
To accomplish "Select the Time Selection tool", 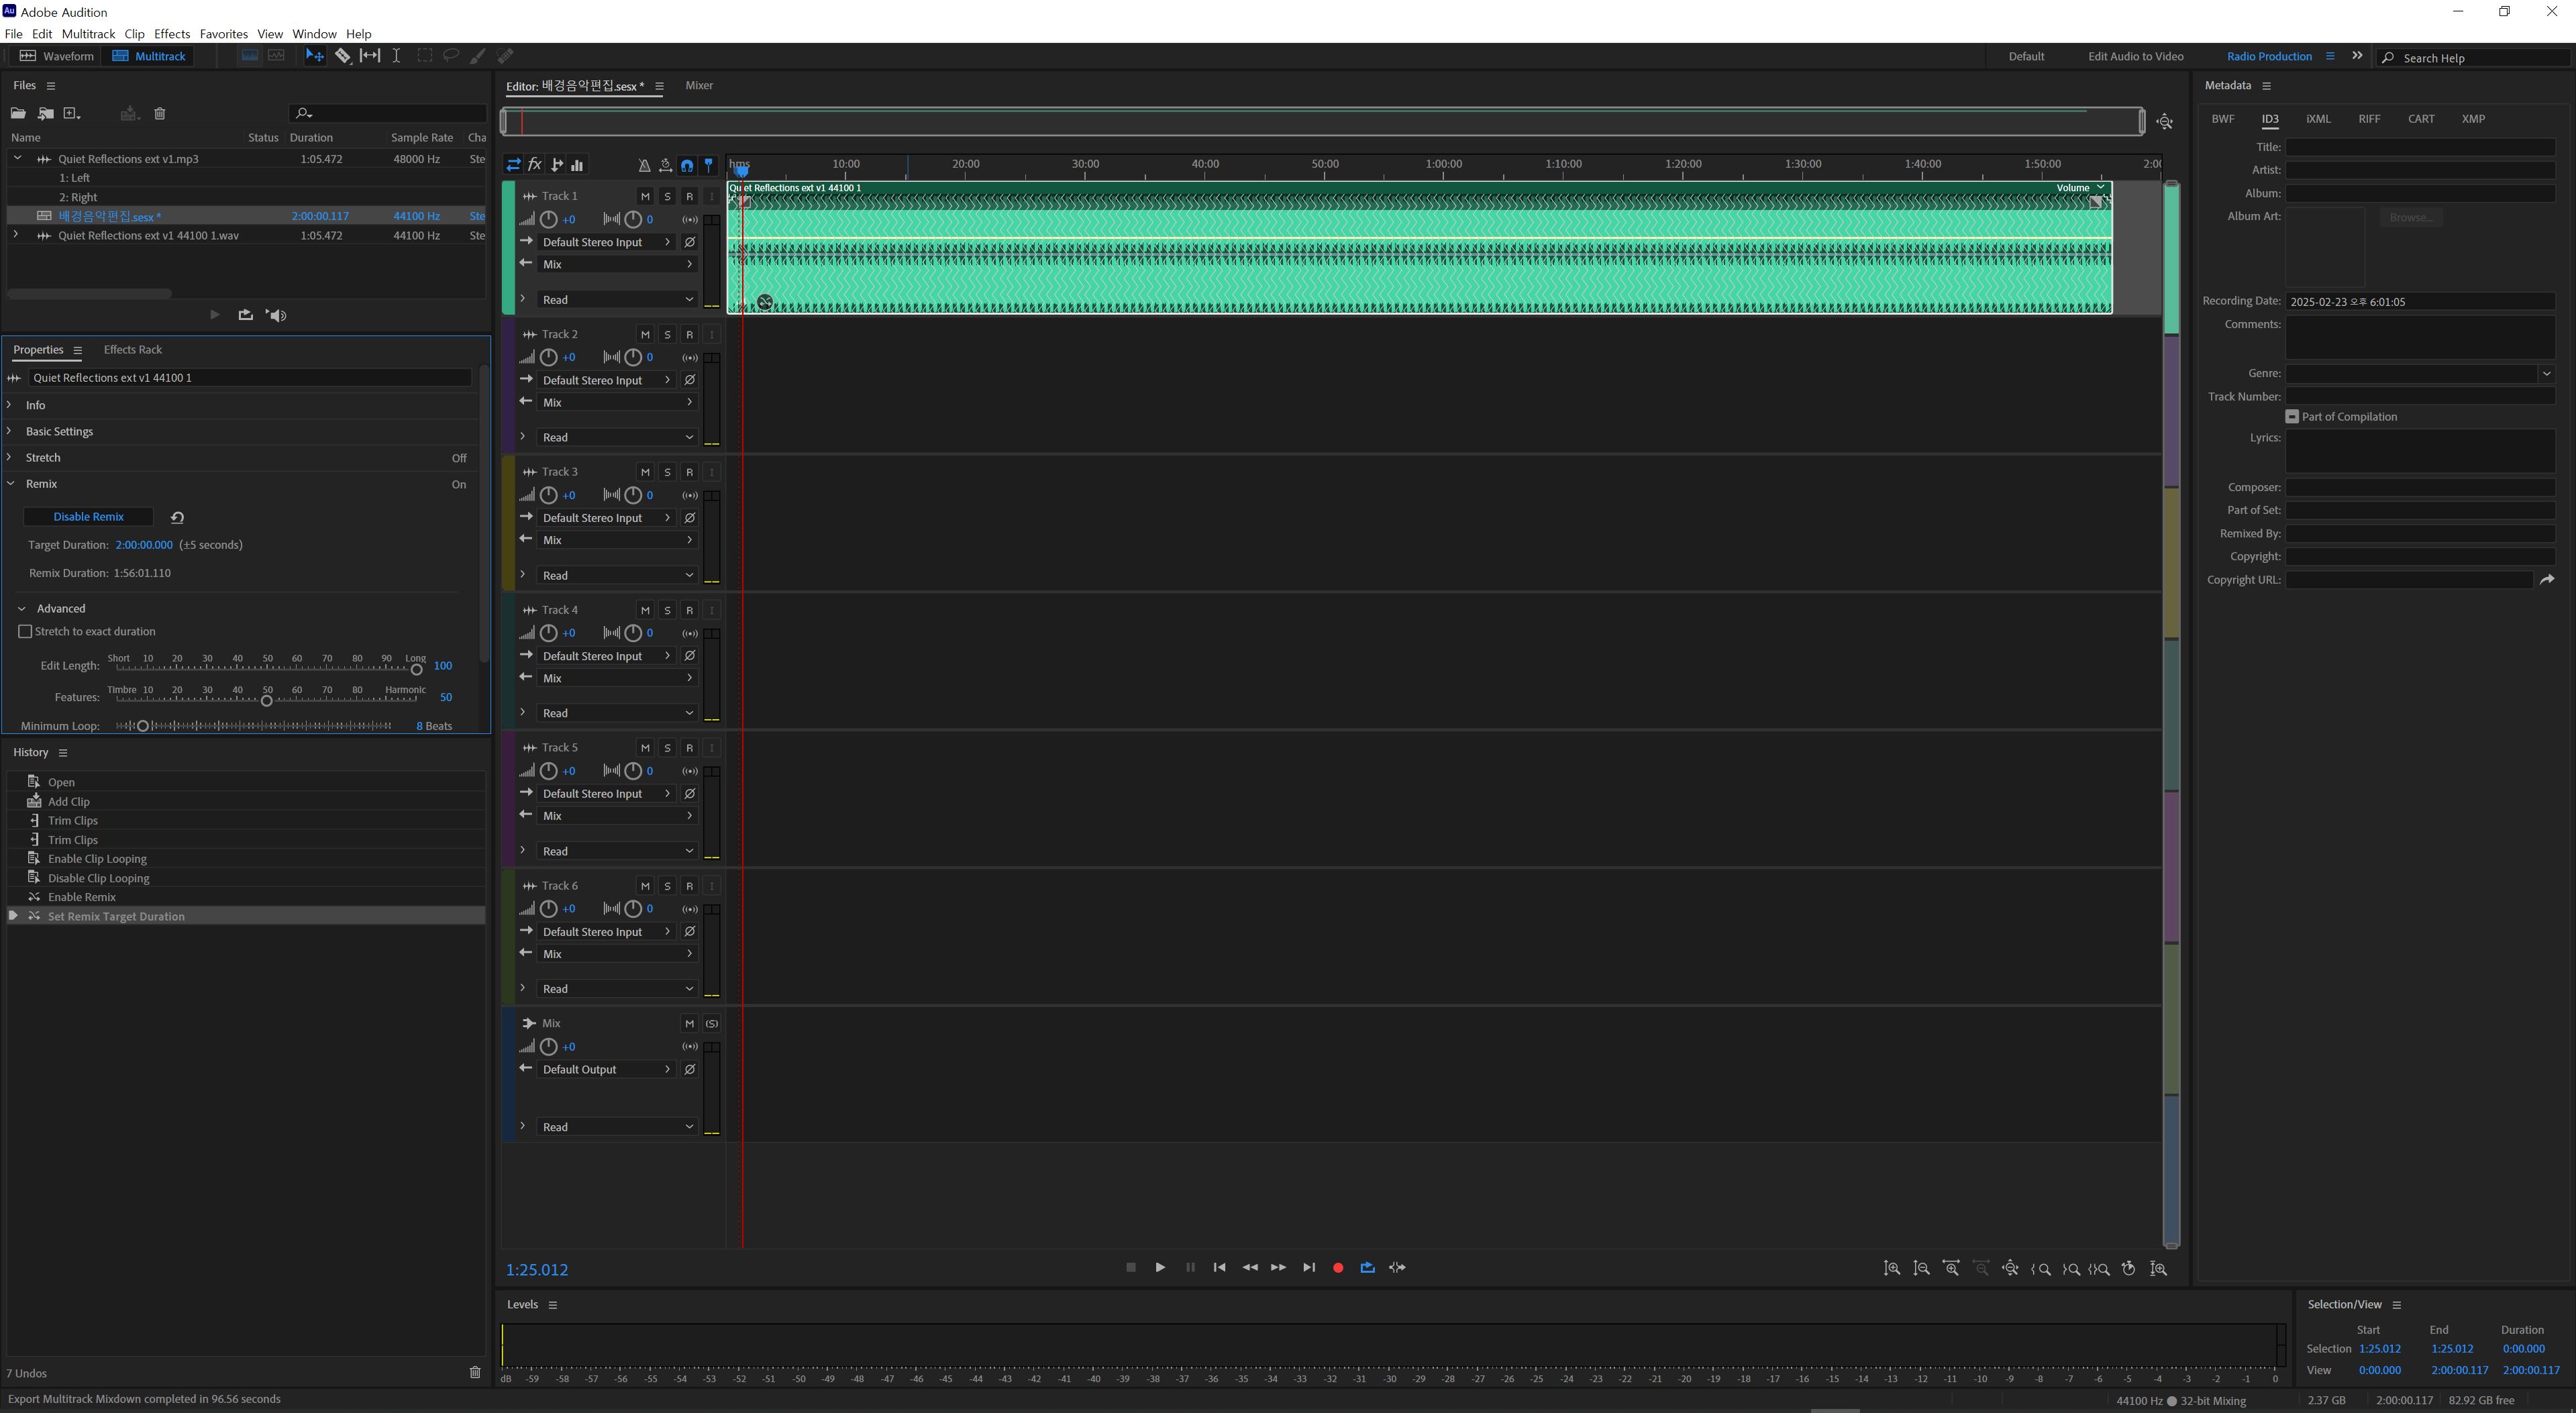I will point(396,56).
